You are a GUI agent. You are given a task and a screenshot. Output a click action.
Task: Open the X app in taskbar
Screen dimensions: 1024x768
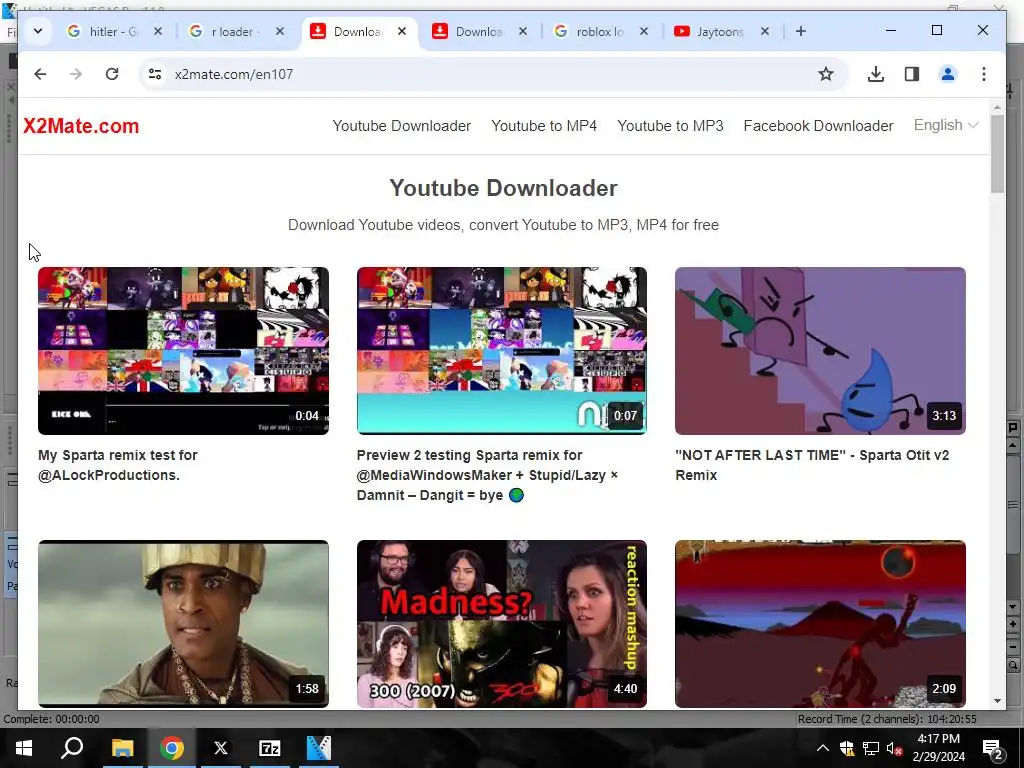tap(221, 748)
